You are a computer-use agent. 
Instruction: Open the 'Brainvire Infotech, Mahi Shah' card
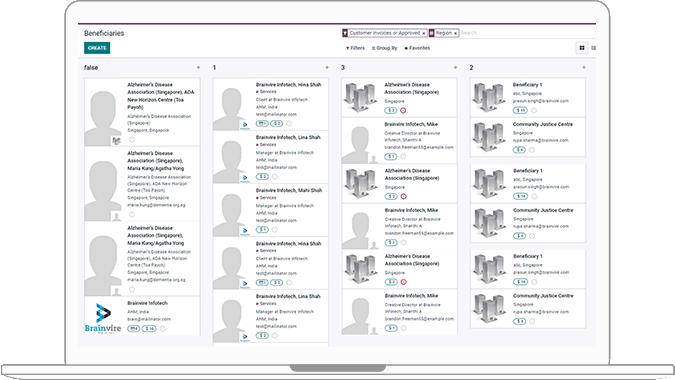click(270, 210)
